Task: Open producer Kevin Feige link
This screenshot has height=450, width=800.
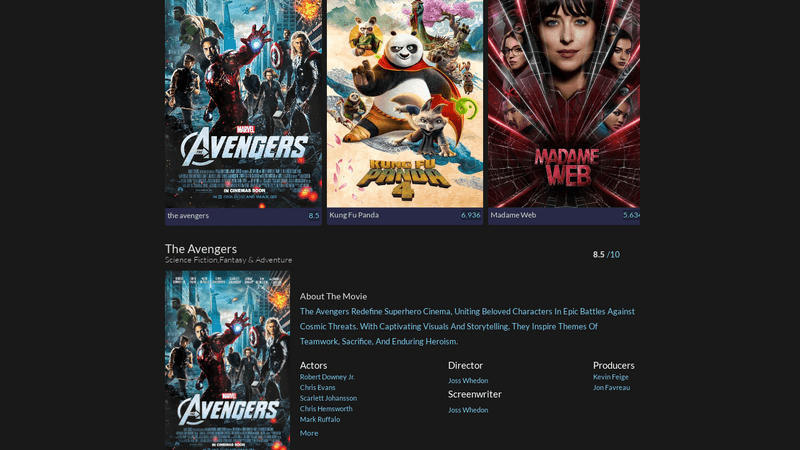Action: (610, 377)
